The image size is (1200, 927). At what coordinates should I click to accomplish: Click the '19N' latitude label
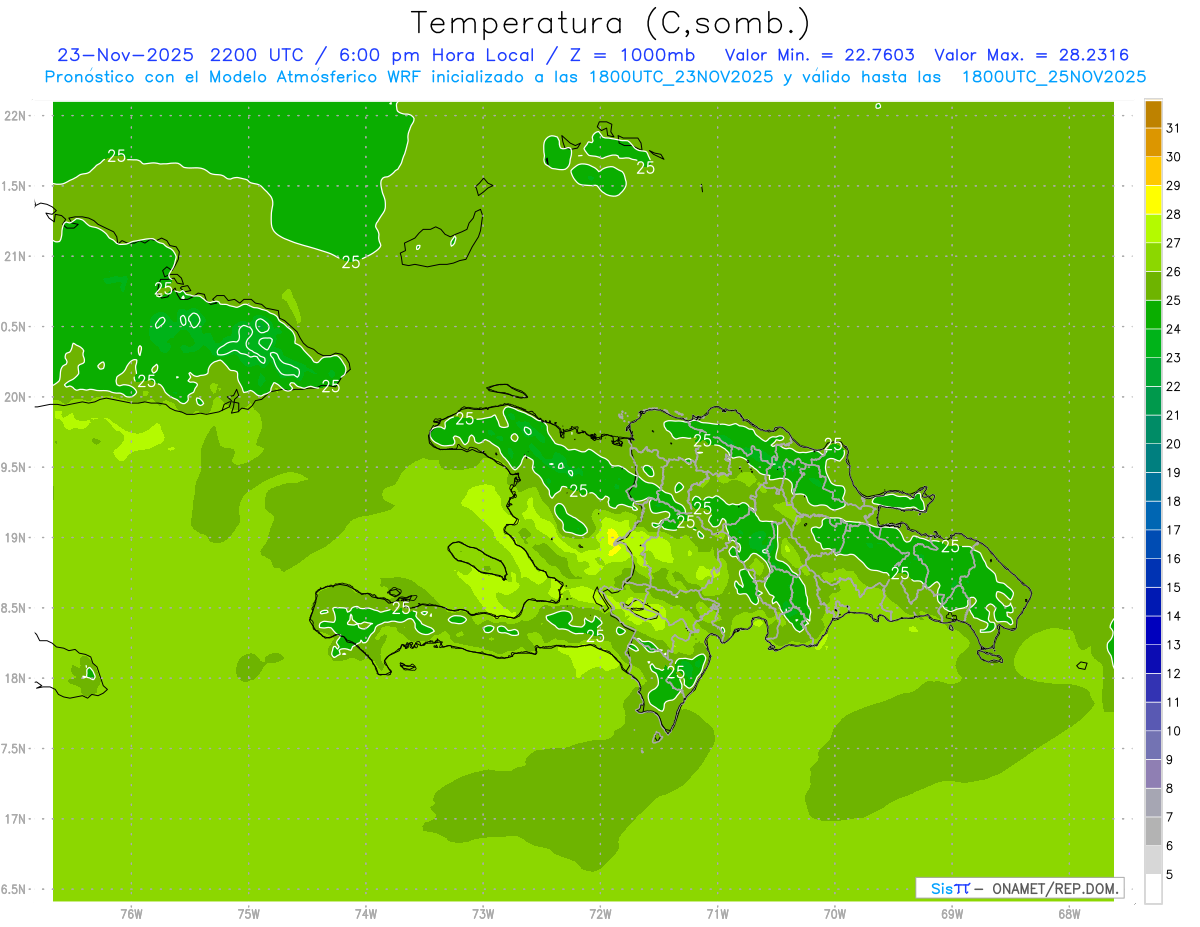coord(16,538)
